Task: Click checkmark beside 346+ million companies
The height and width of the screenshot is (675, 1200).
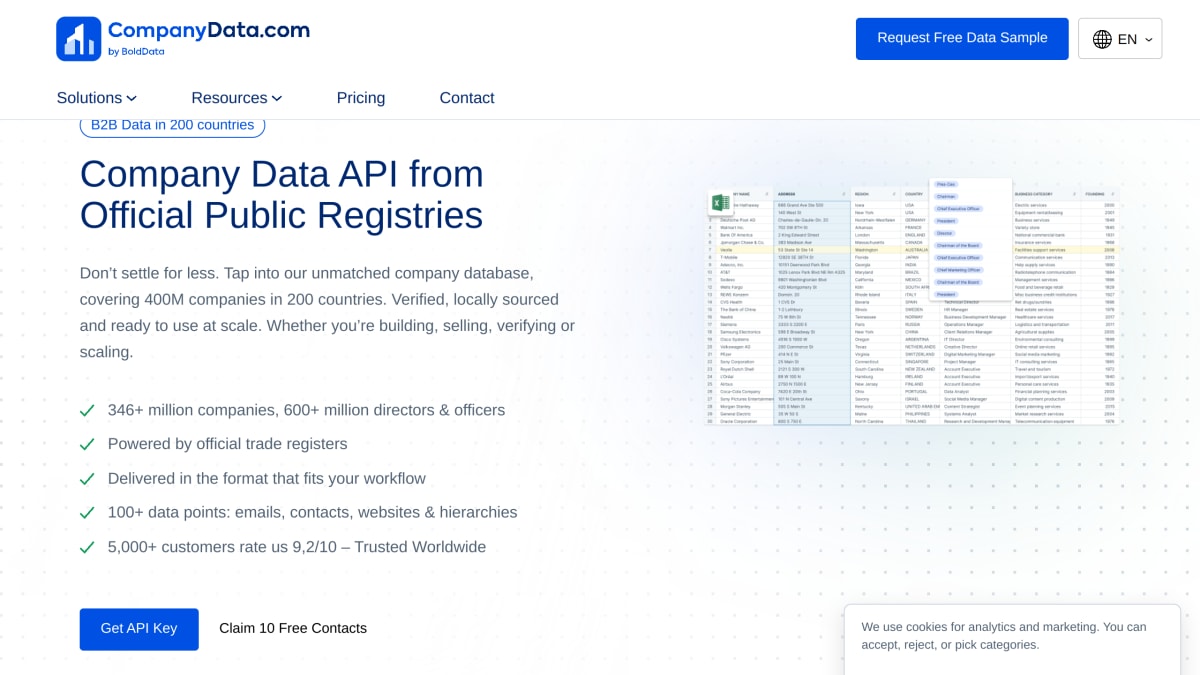Action: point(88,410)
